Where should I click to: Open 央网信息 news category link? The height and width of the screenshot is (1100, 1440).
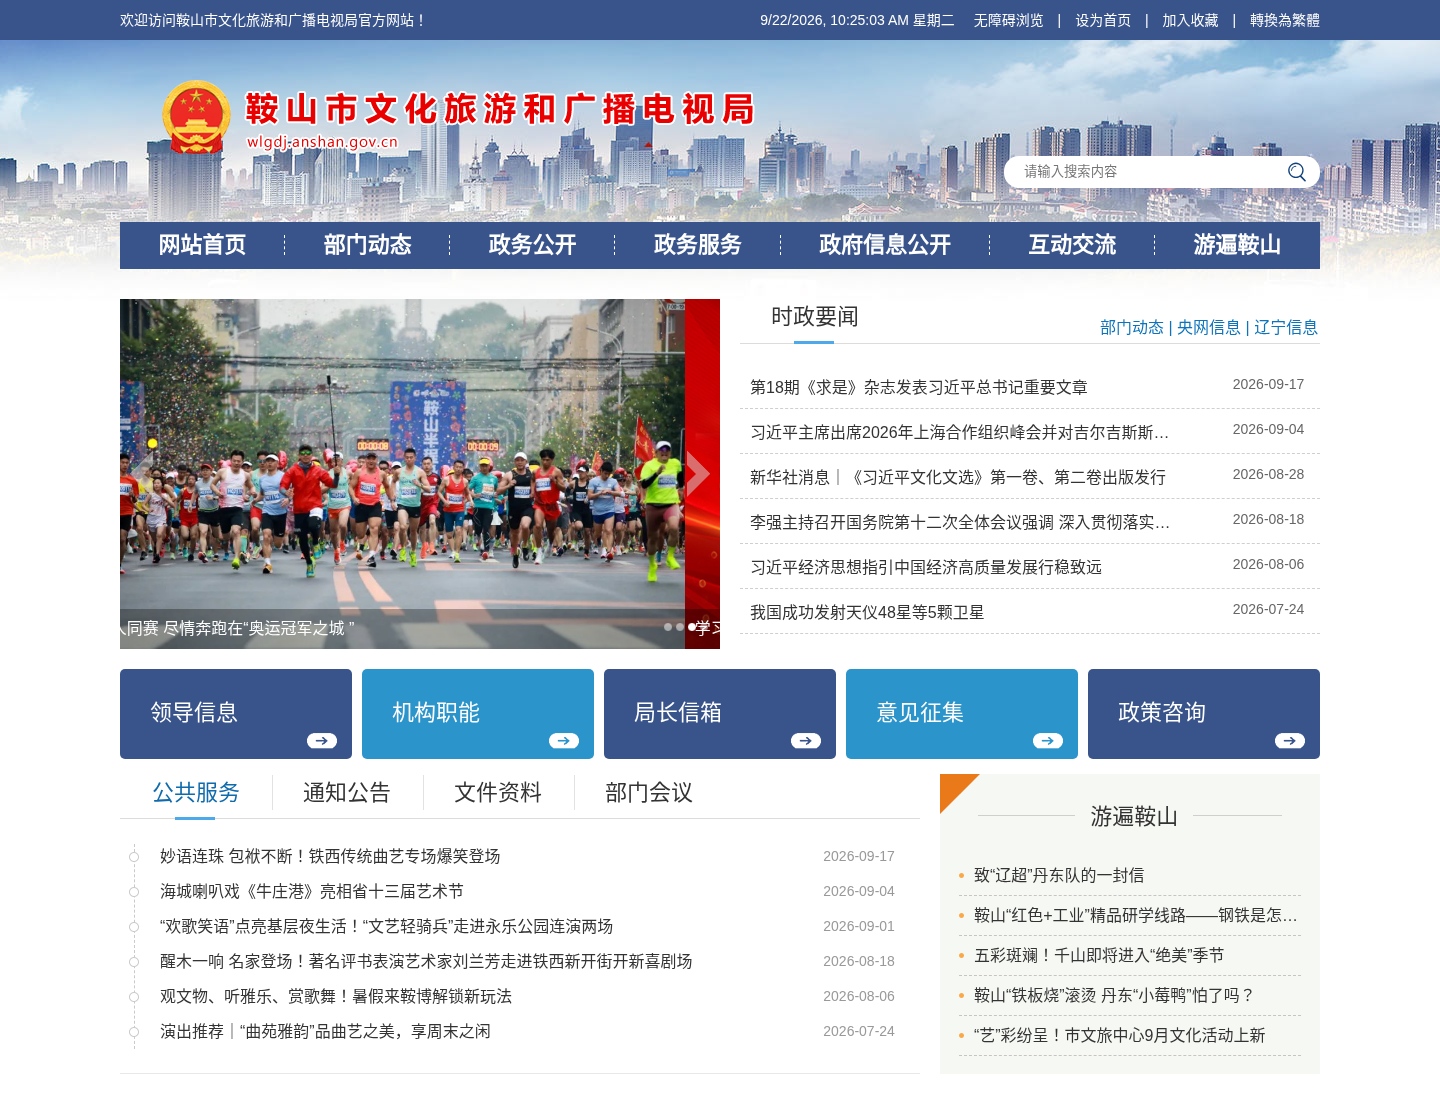(x=1208, y=327)
